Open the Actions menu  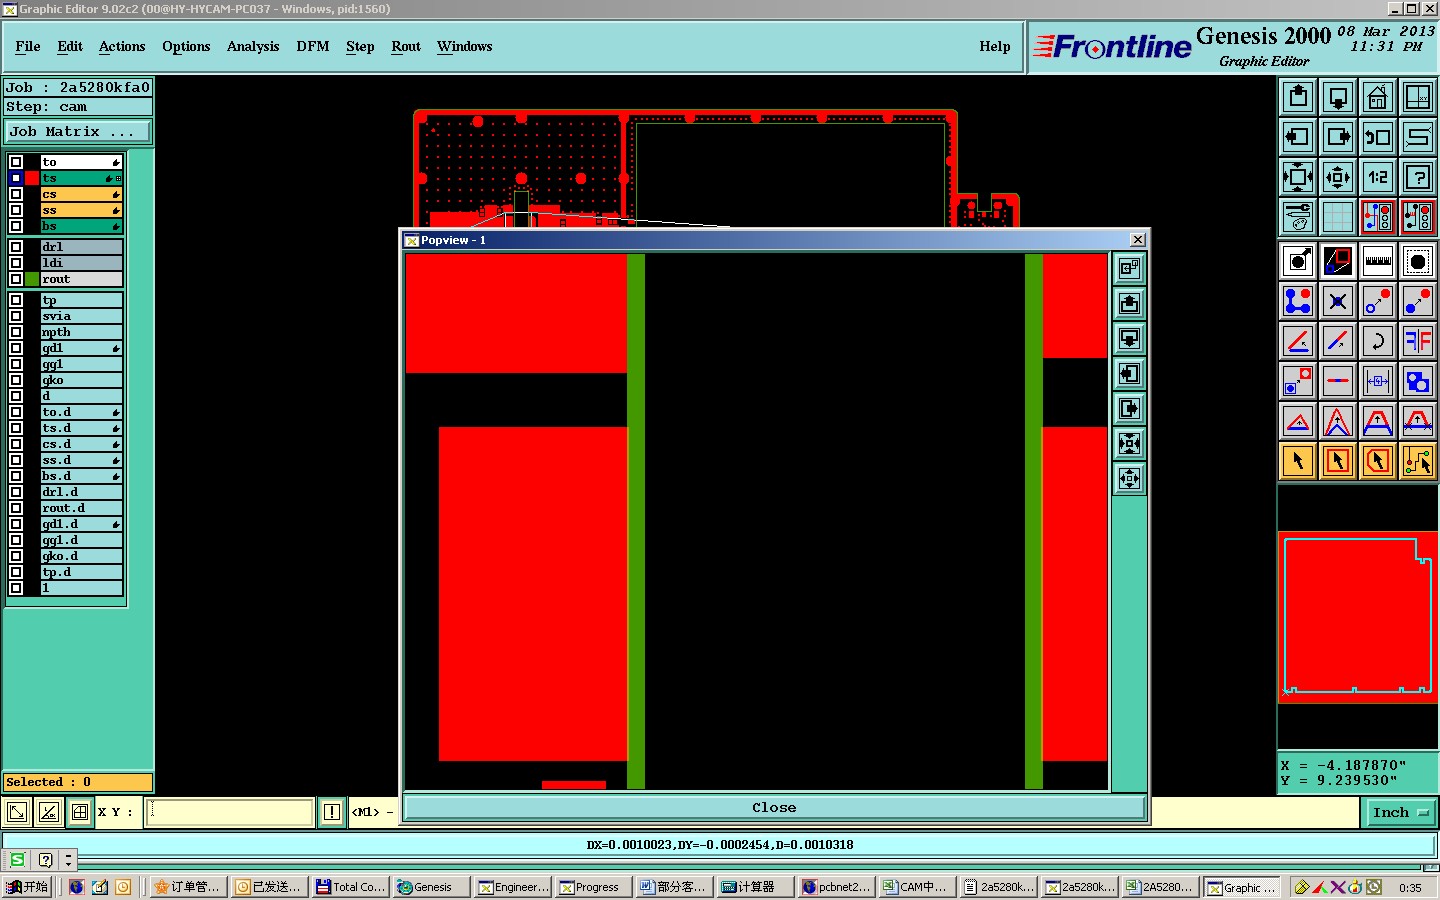[x=122, y=46]
